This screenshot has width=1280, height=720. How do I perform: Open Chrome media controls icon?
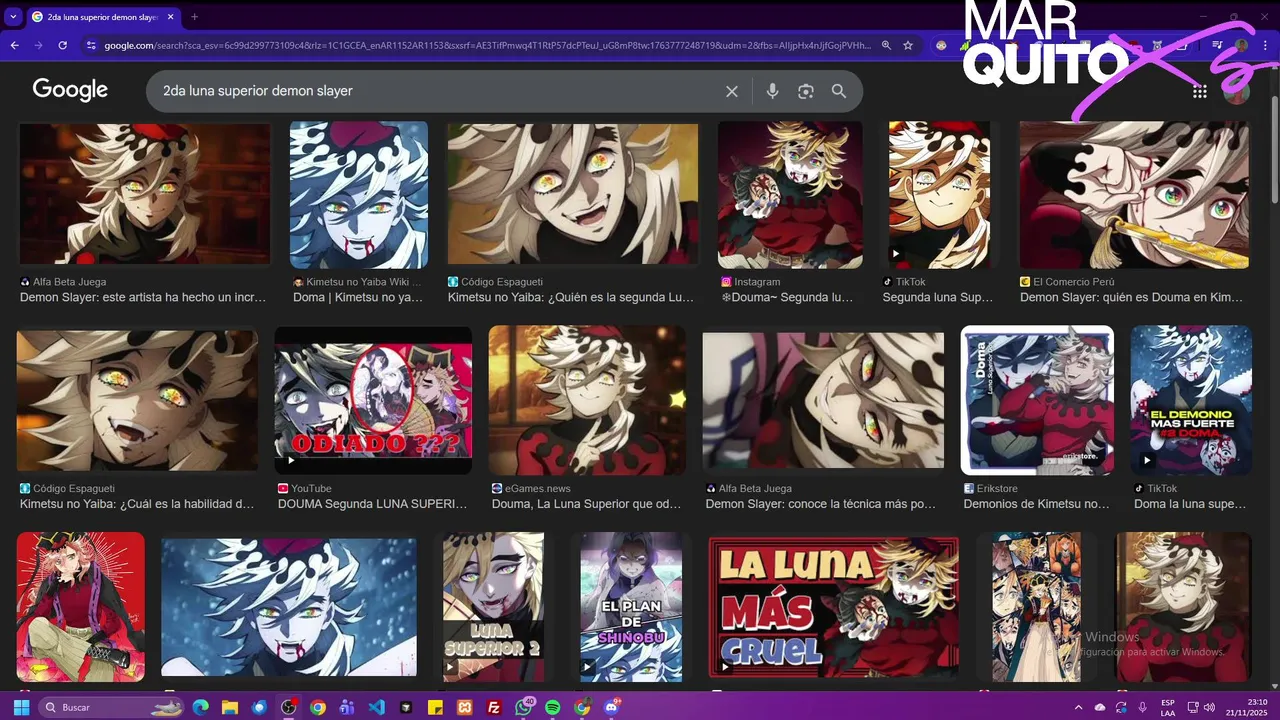(x=1217, y=45)
